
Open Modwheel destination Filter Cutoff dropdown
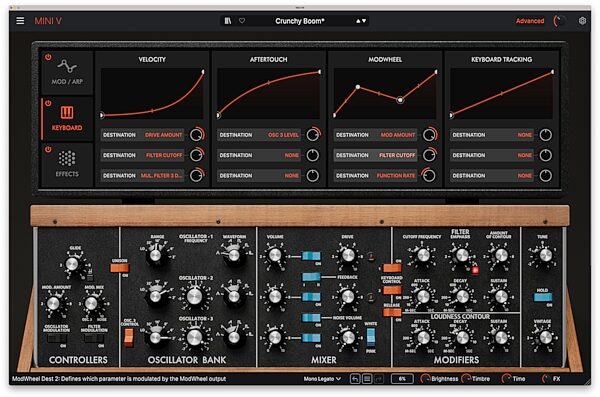[375, 155]
